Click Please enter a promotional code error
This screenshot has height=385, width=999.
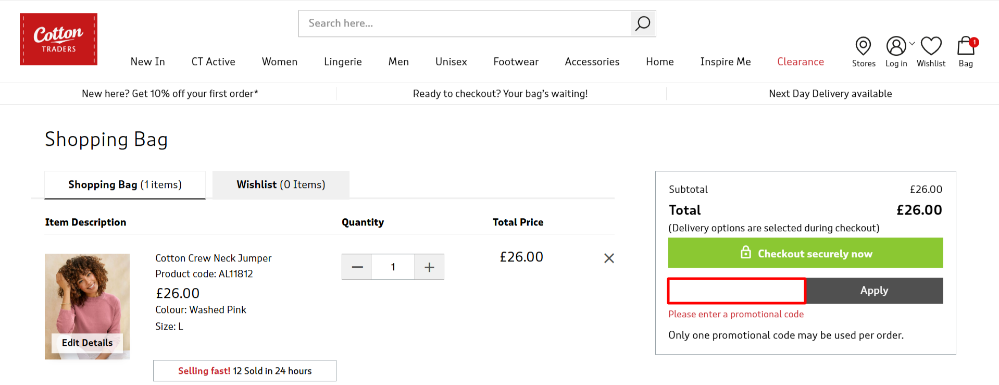(736, 314)
